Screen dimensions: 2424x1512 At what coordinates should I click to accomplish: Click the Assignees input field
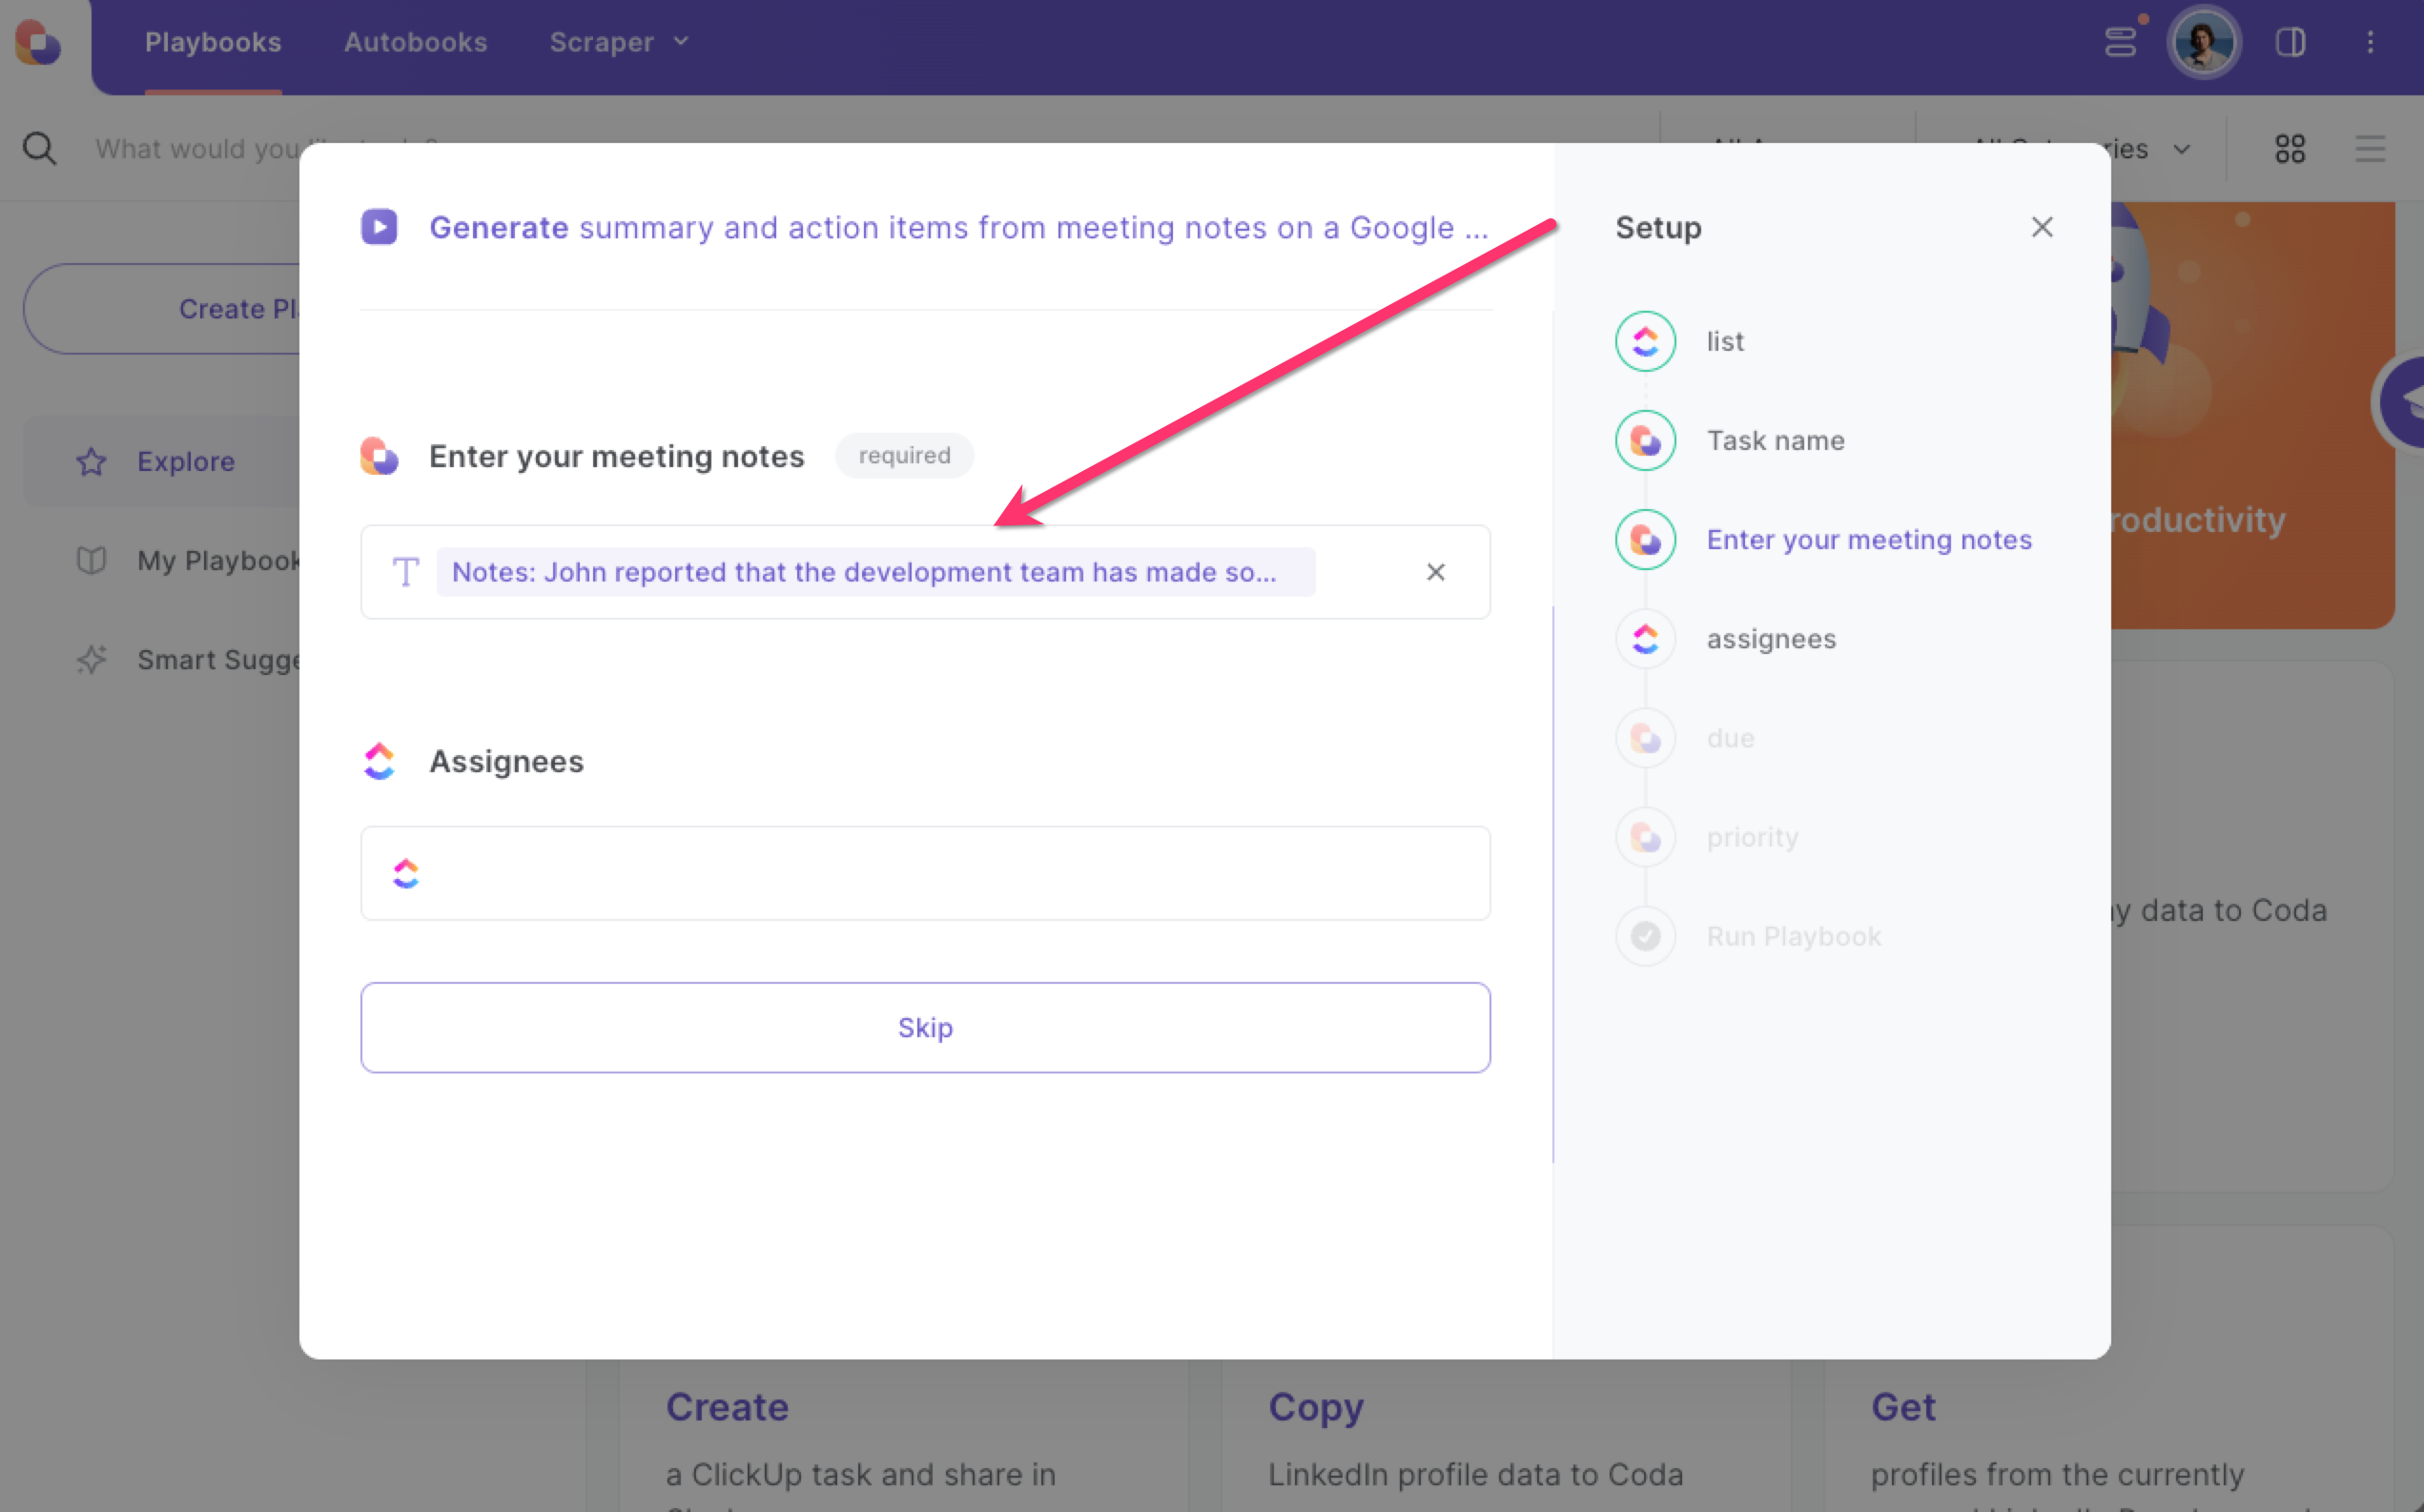(x=925, y=873)
